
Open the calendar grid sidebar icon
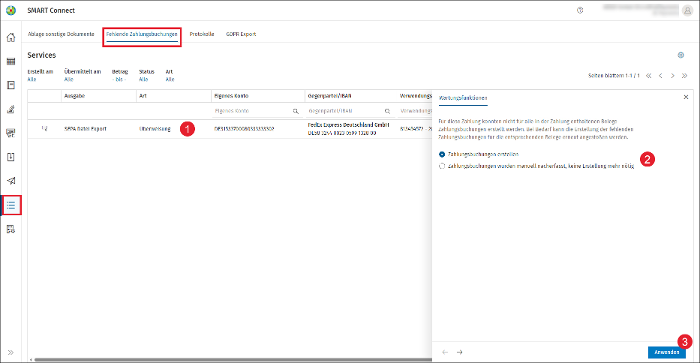coord(11,62)
